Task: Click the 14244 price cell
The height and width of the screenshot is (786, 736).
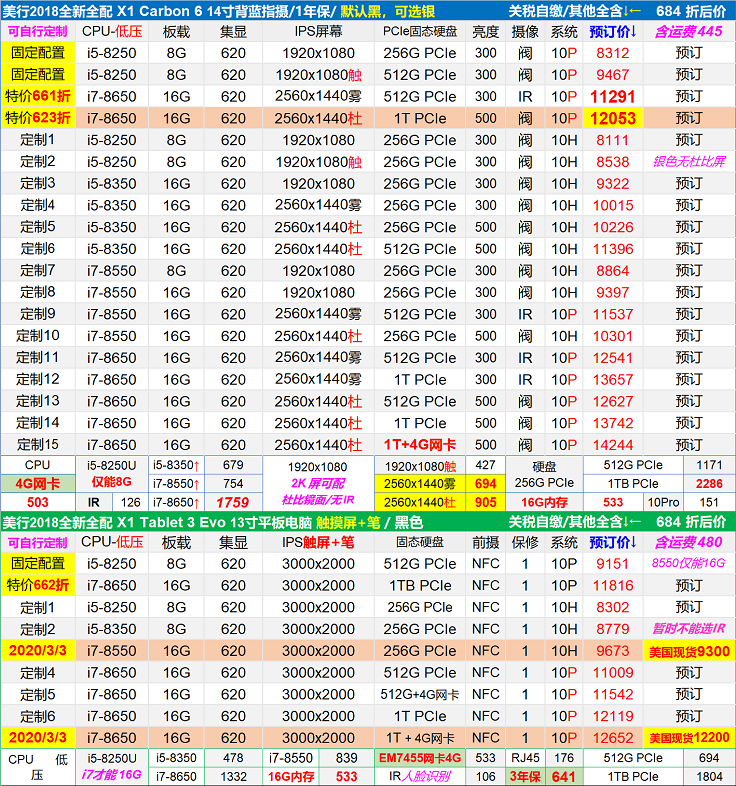Action: 612,445
